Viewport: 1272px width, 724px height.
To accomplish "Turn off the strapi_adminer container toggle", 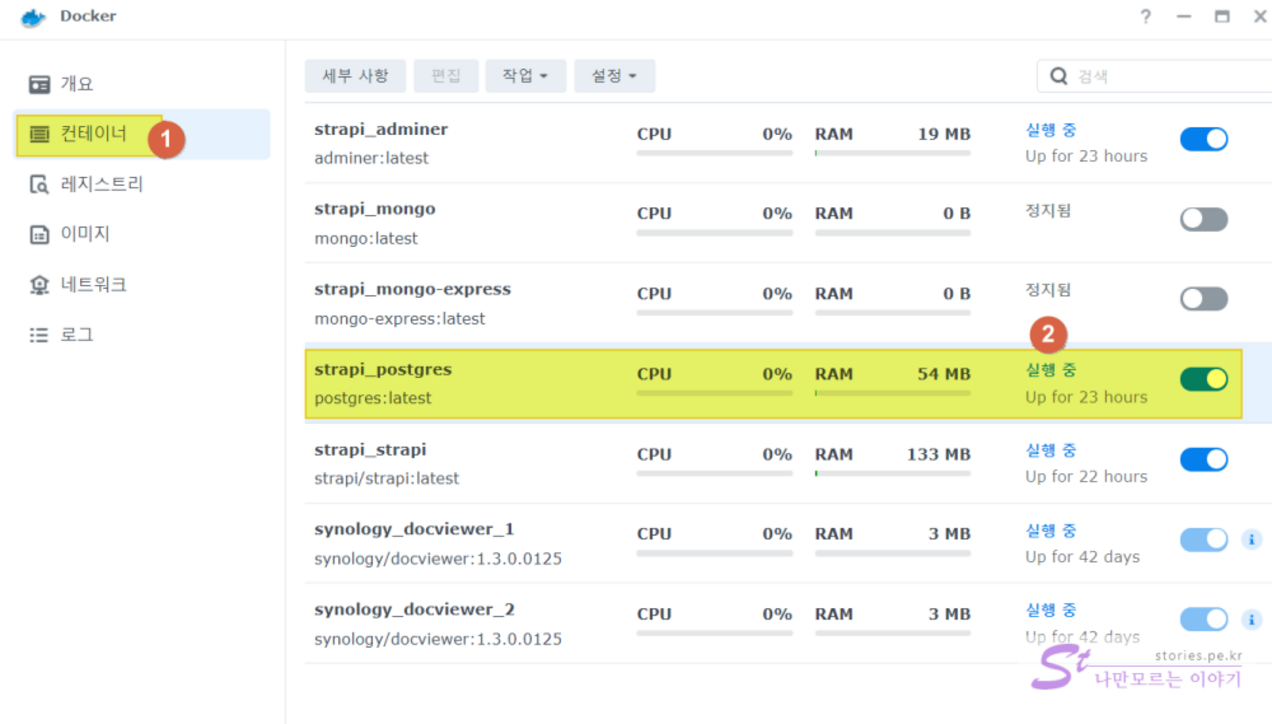I will [1203, 139].
